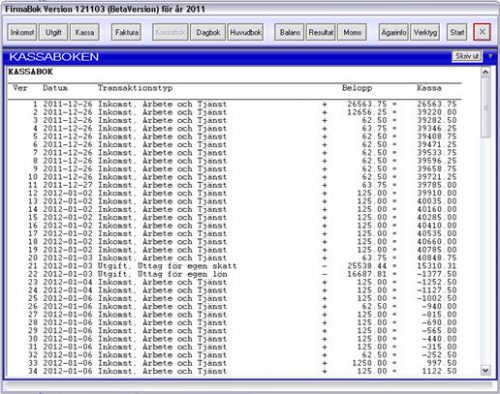500x394 pixels.
Task: Open the Ägarinfo page
Action: click(394, 33)
